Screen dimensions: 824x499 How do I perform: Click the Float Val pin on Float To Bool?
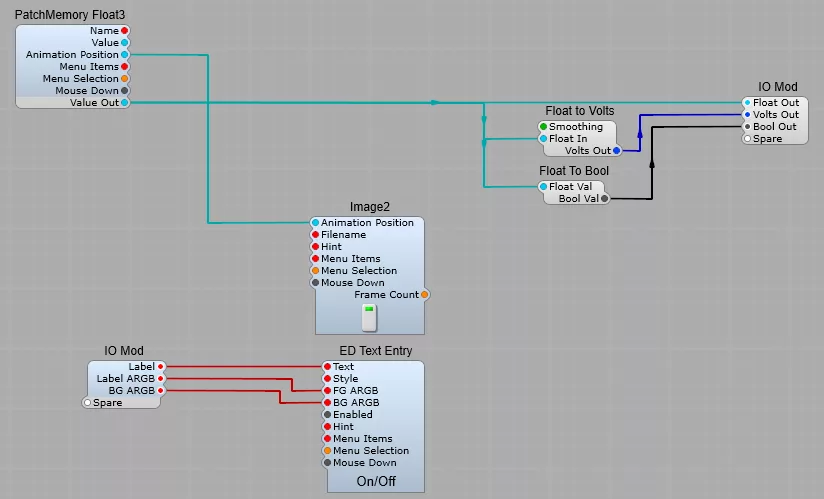click(544, 187)
